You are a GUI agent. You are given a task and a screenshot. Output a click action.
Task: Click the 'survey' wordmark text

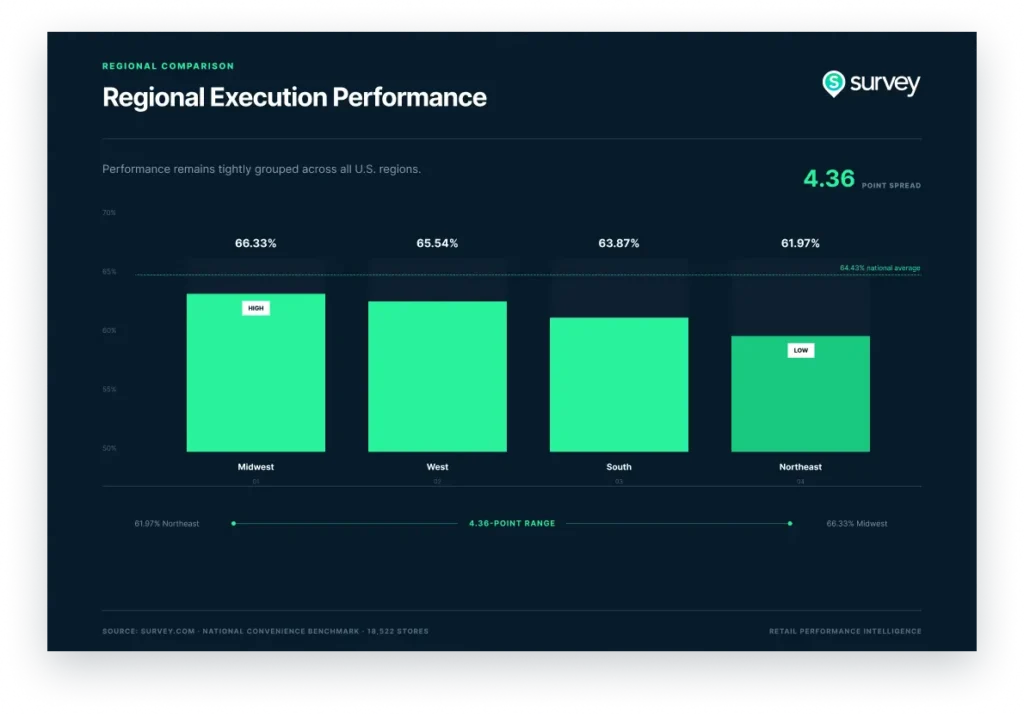coord(885,84)
